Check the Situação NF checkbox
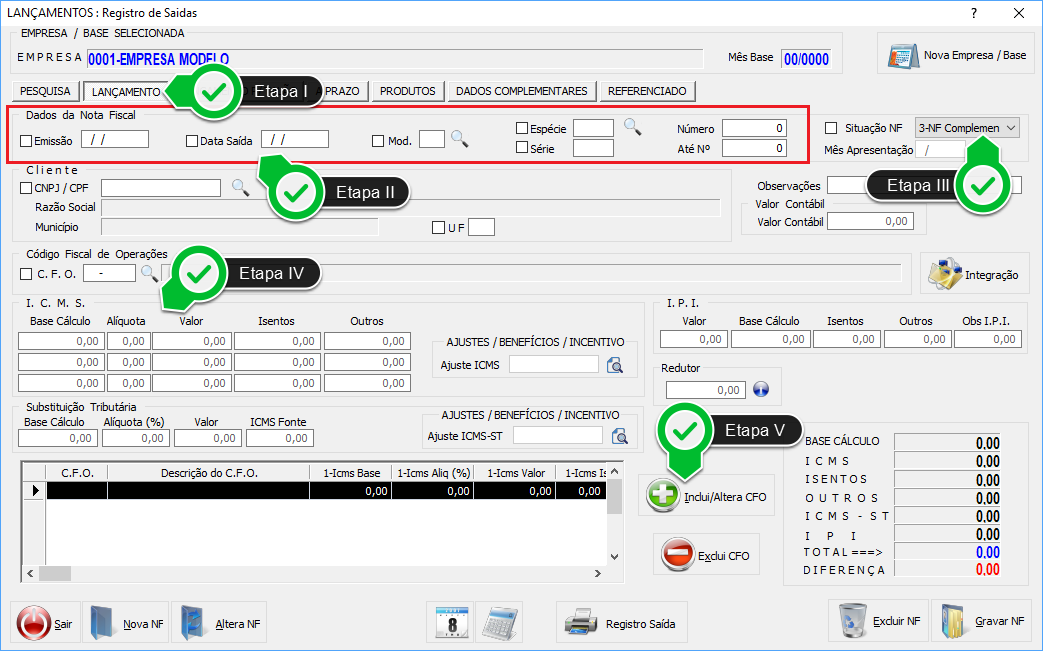1043x651 pixels. (831, 128)
